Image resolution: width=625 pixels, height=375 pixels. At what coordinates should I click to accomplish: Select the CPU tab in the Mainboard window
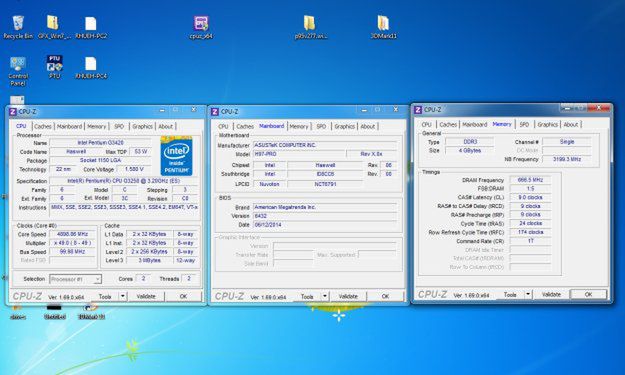(223, 126)
